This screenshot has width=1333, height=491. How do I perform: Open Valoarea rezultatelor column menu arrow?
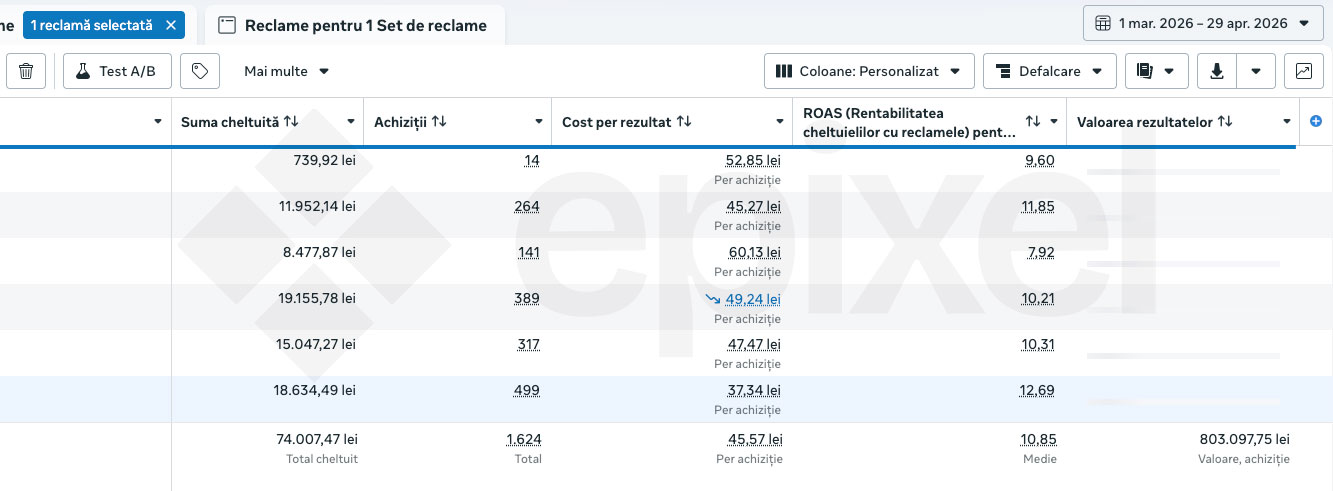pos(1287,122)
